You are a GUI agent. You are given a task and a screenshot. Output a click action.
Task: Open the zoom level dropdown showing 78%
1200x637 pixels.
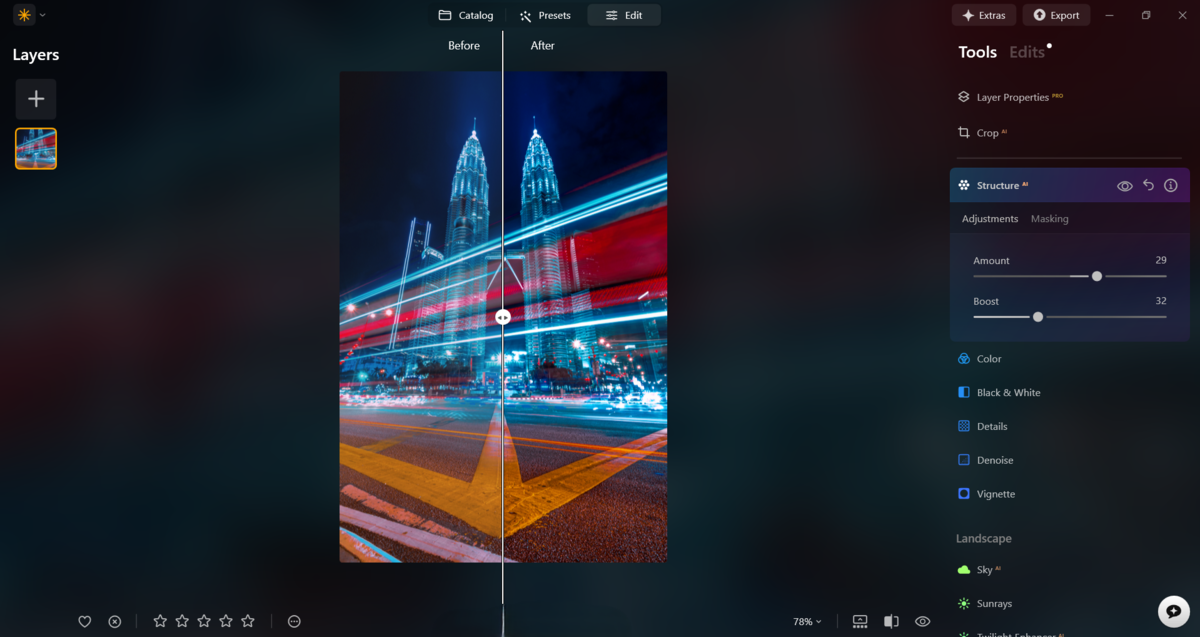pyautogui.click(x=805, y=621)
